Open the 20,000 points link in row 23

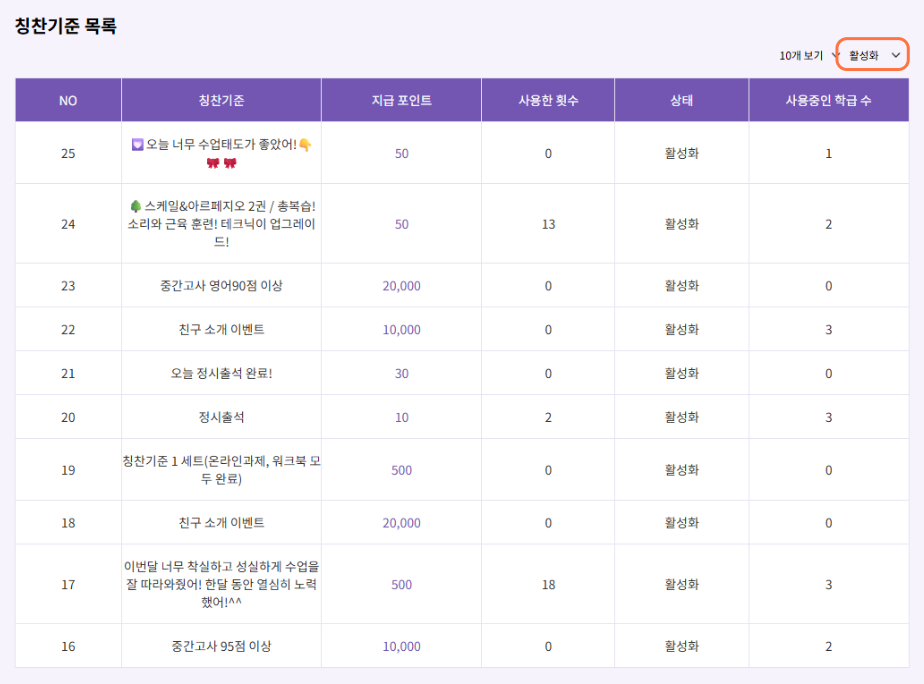pos(401,286)
